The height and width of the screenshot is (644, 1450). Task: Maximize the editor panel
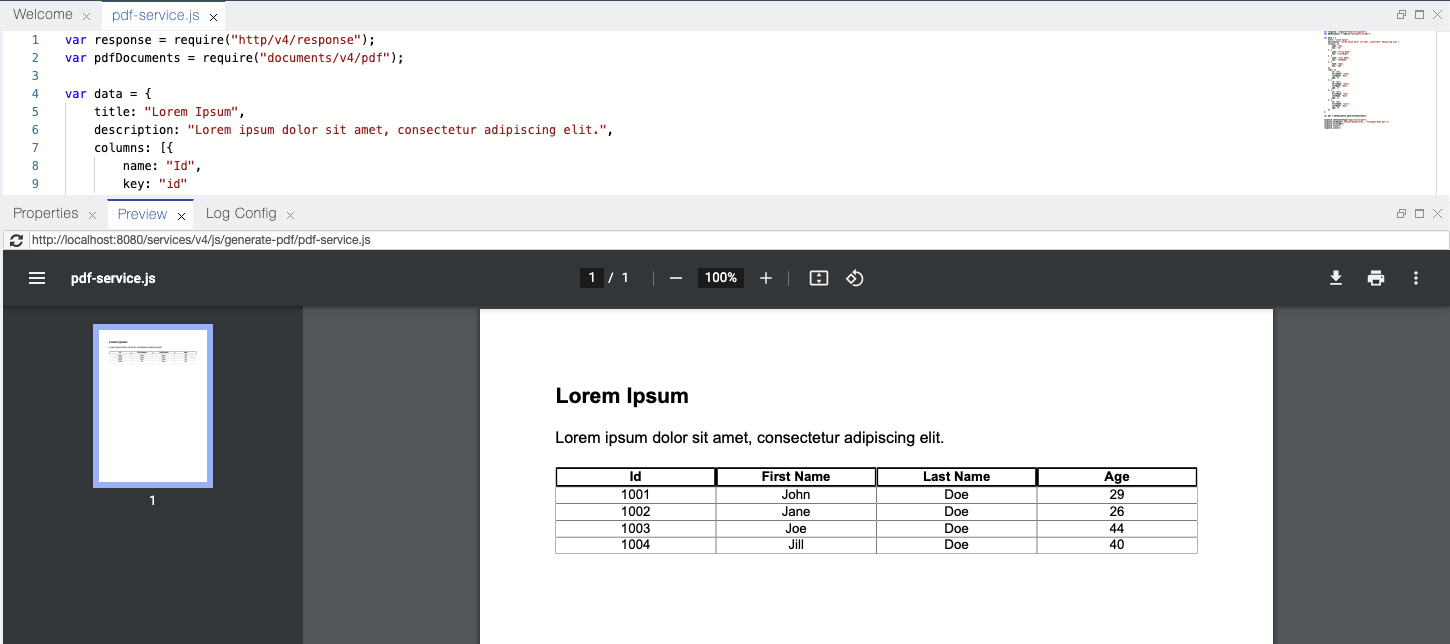coord(1419,15)
